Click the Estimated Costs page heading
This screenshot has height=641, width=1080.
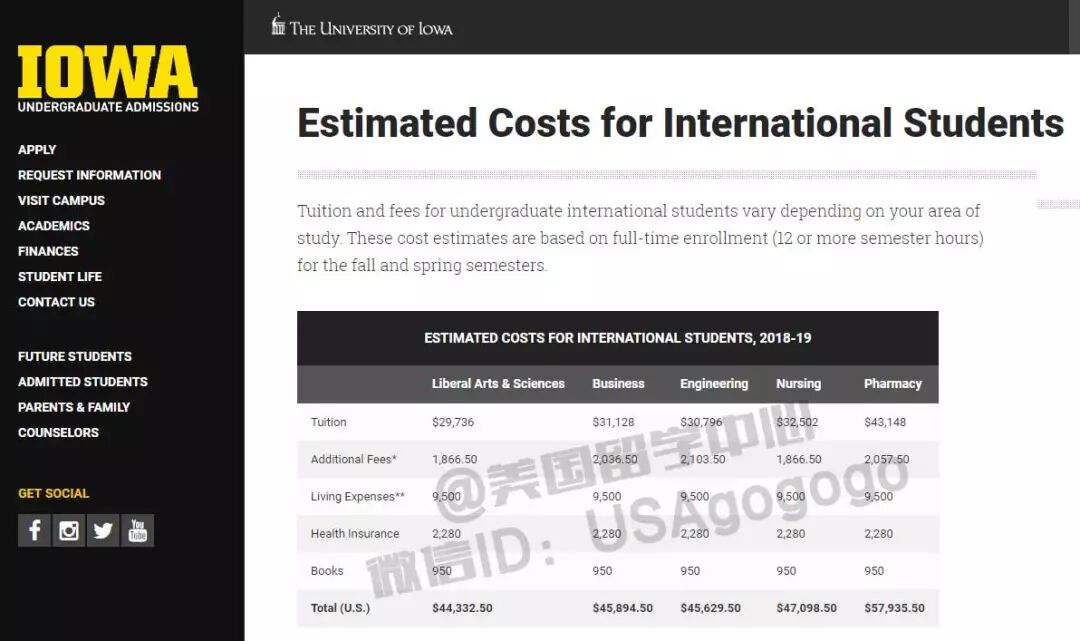coord(681,124)
